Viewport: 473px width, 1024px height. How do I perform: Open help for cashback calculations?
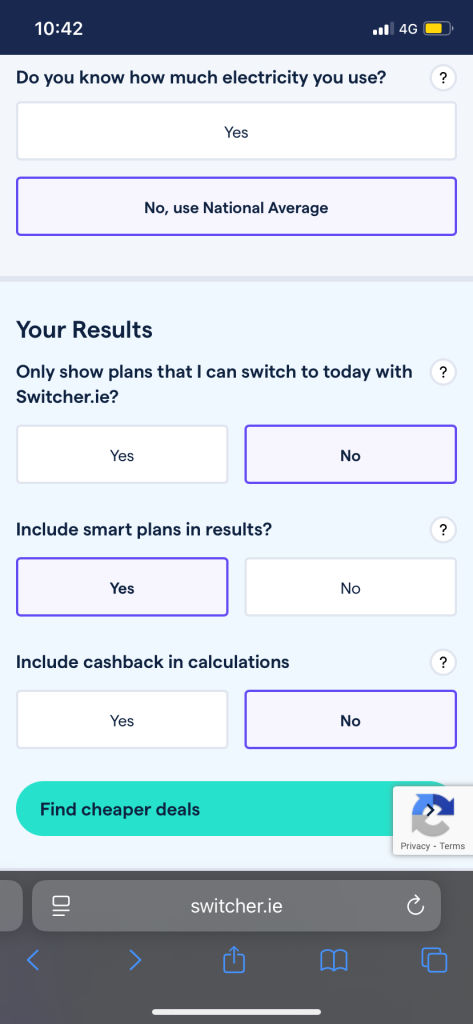point(443,663)
